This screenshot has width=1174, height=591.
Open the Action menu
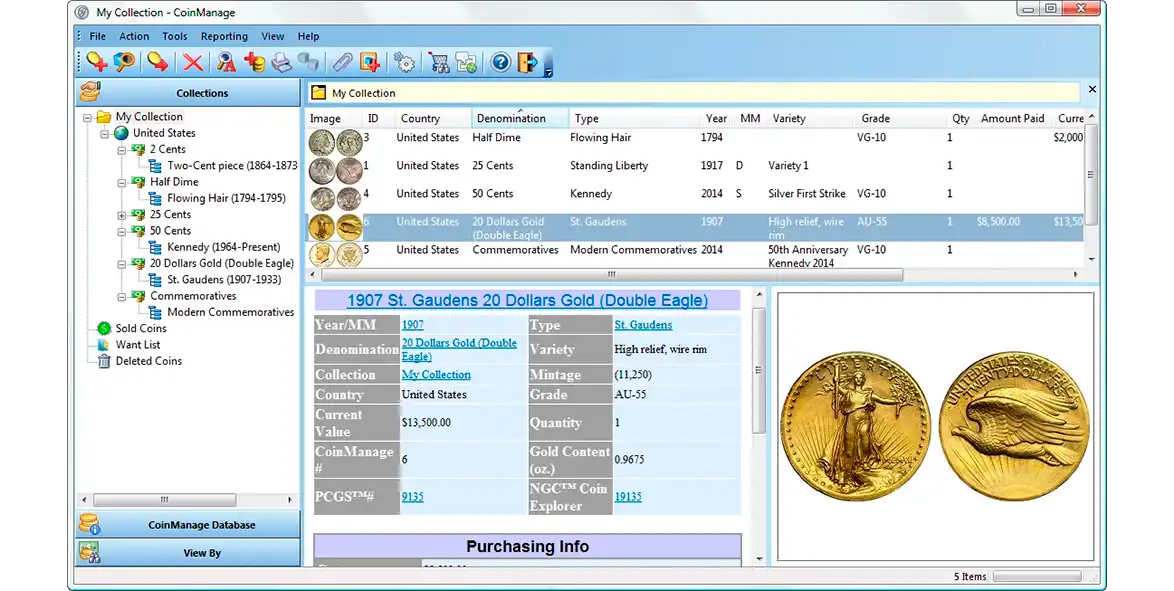pos(134,36)
